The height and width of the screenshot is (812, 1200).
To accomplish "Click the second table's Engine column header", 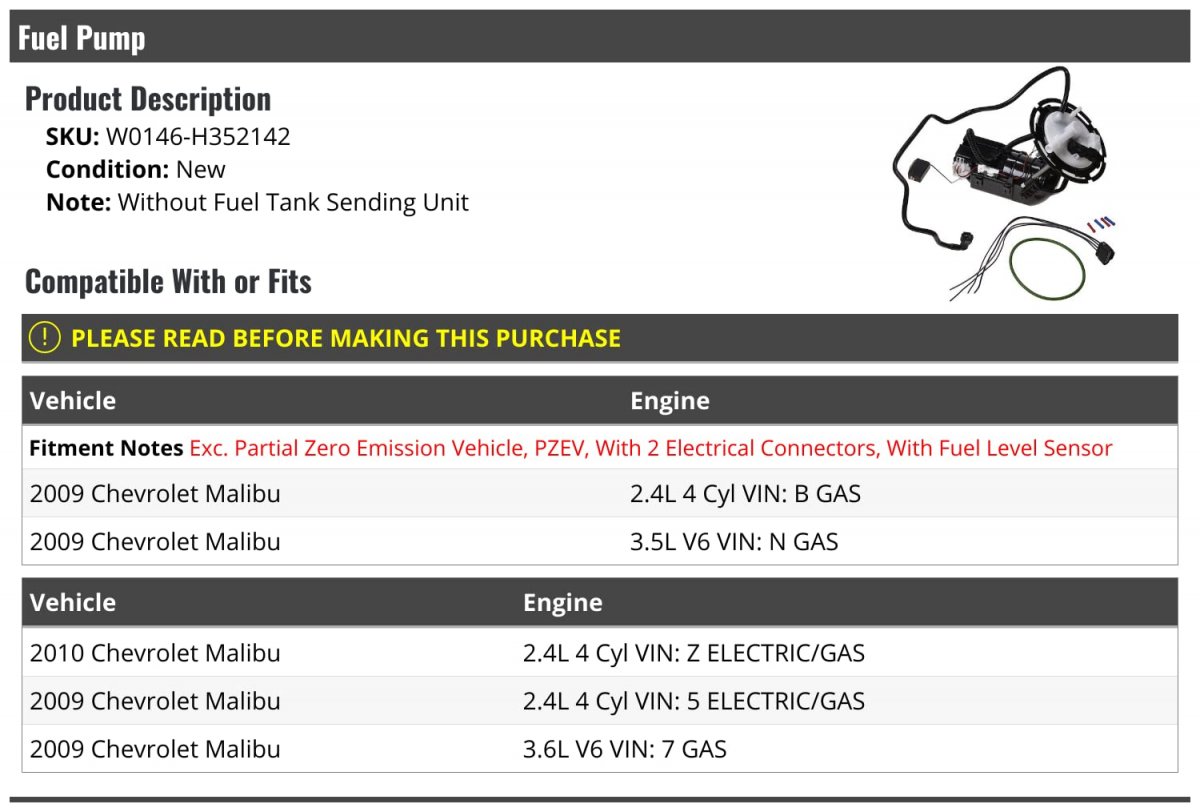I will click(x=563, y=603).
